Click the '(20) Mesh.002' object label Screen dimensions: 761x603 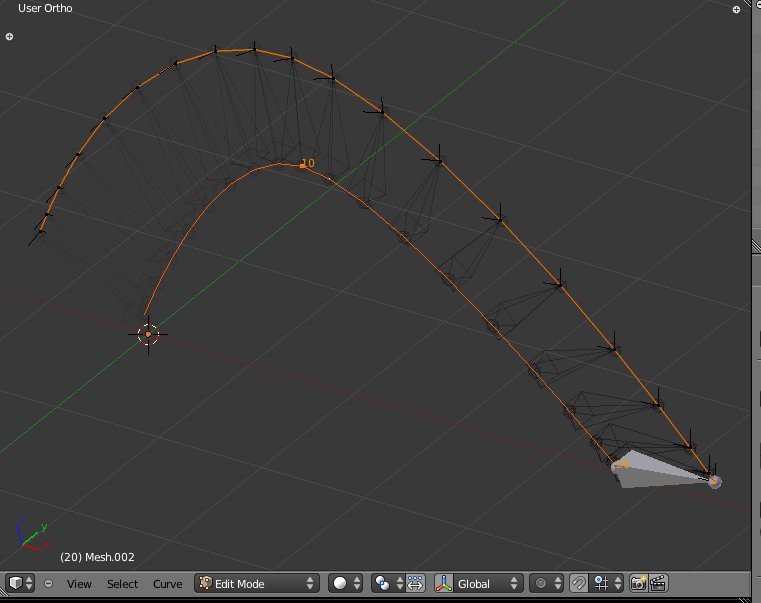click(x=97, y=557)
